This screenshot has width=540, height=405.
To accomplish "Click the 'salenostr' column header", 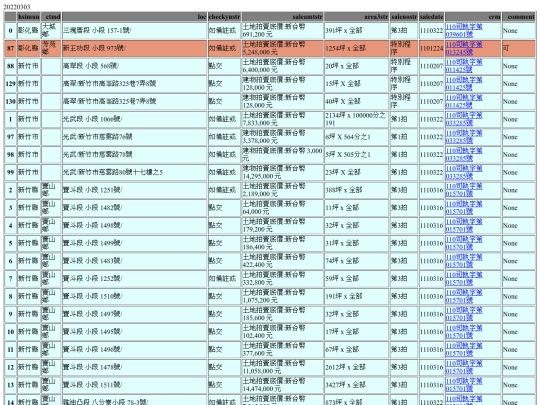I will coord(404,17).
